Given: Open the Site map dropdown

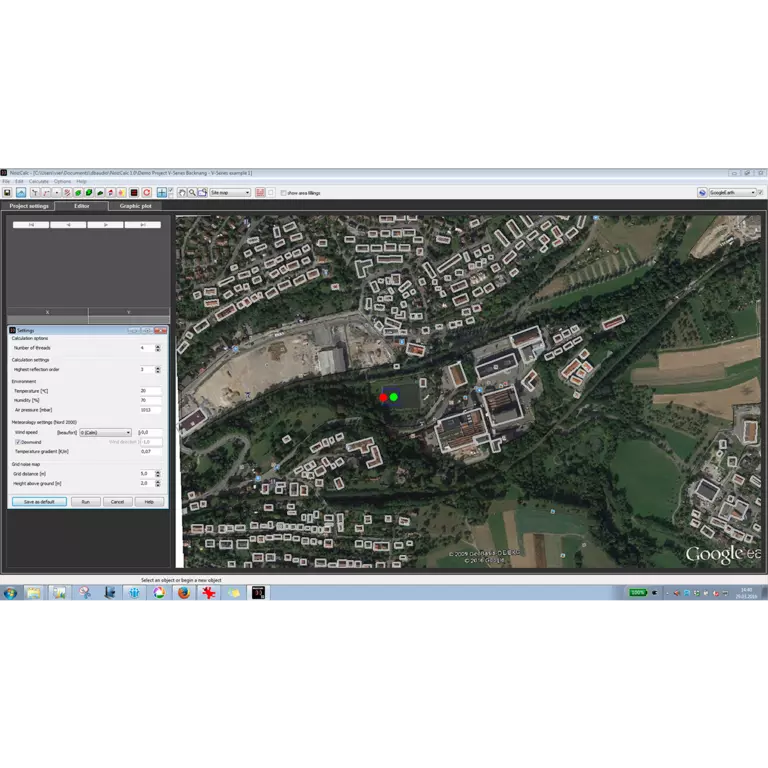Looking at the screenshot, I should [229, 192].
